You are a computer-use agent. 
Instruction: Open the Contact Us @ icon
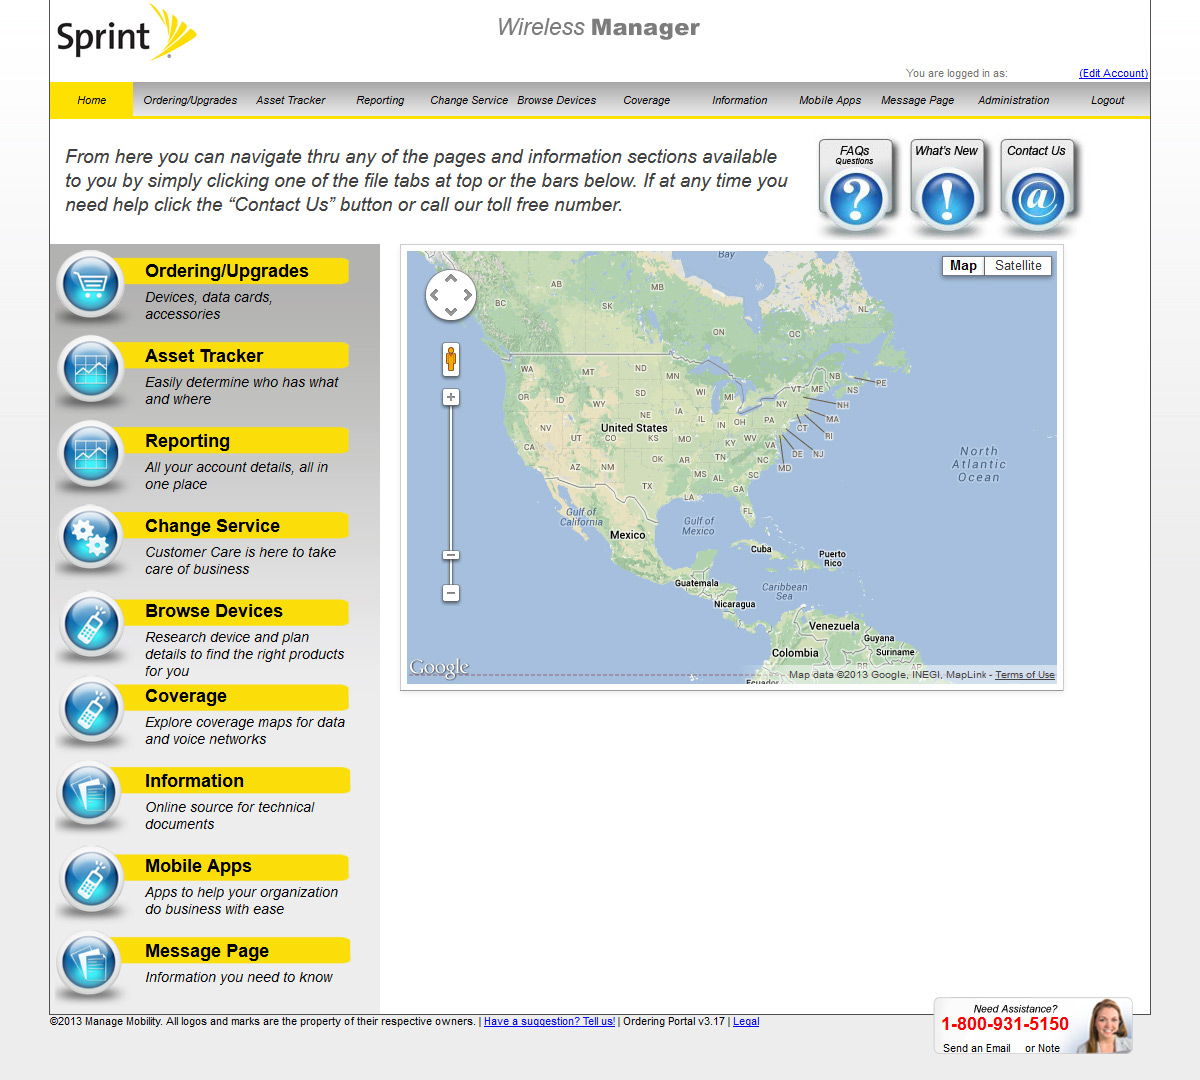1037,199
